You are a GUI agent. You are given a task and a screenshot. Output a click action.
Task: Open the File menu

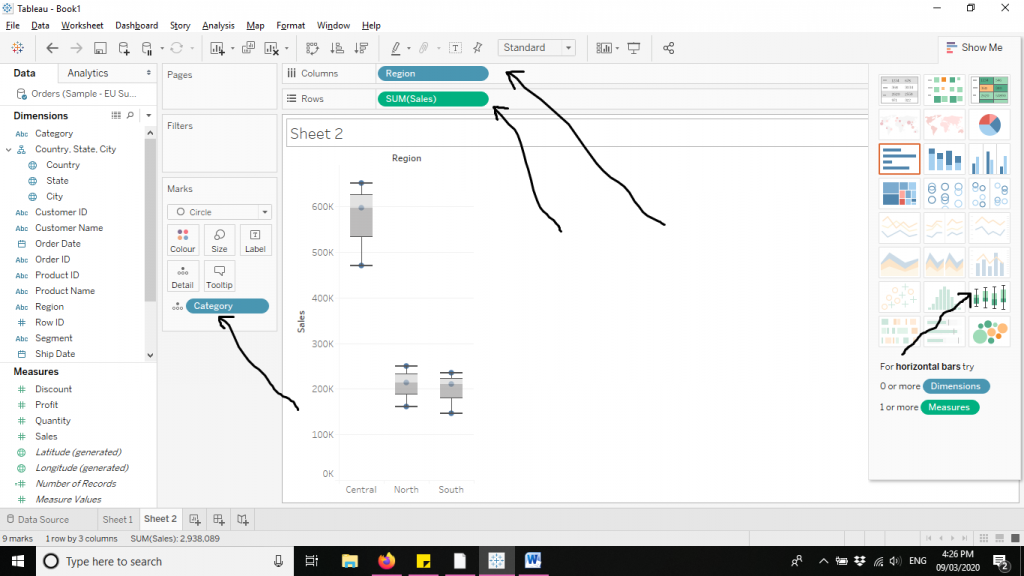[x=12, y=25]
